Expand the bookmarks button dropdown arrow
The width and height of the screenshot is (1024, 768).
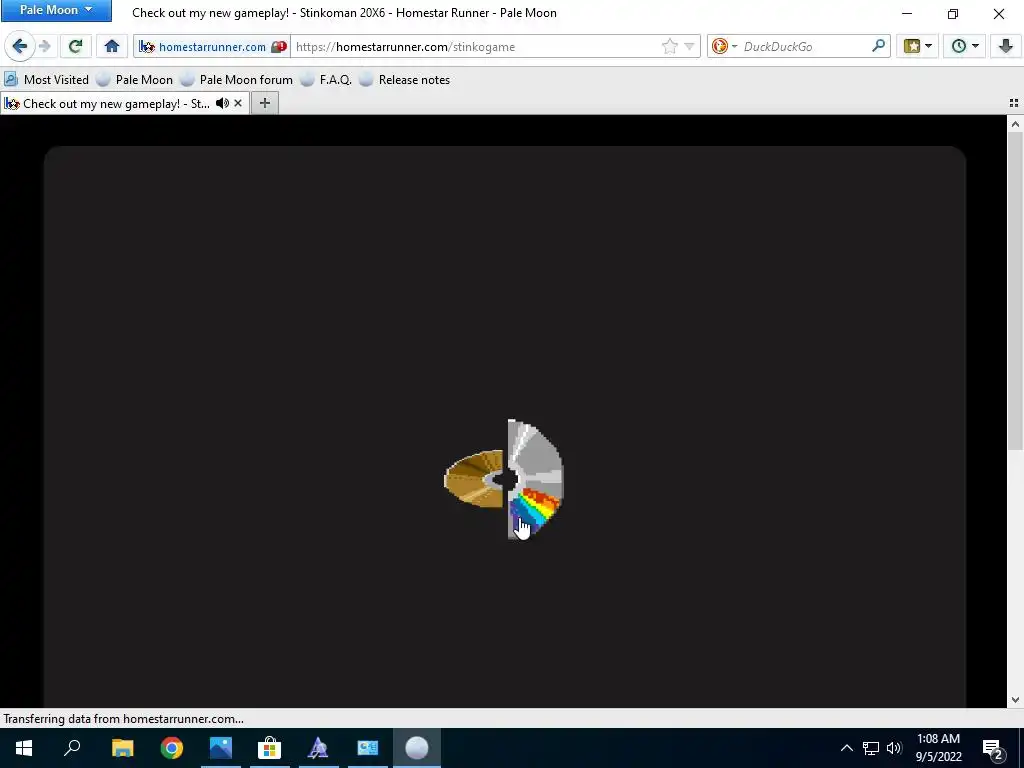tap(929, 46)
